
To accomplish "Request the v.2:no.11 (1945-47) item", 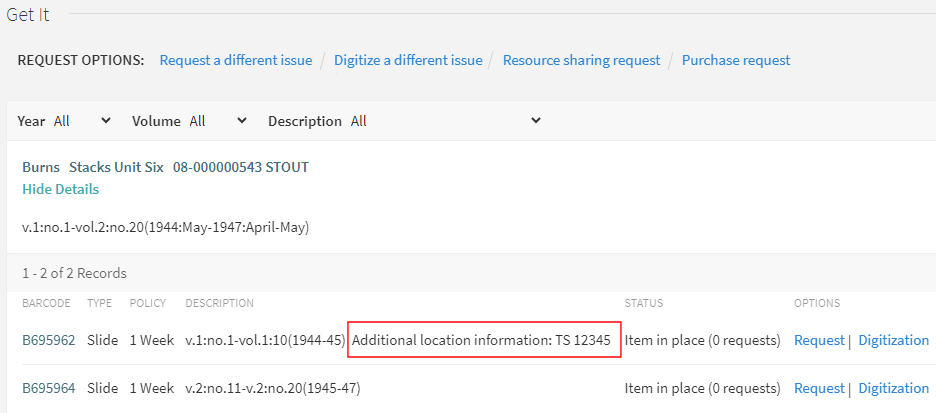I will coord(819,388).
